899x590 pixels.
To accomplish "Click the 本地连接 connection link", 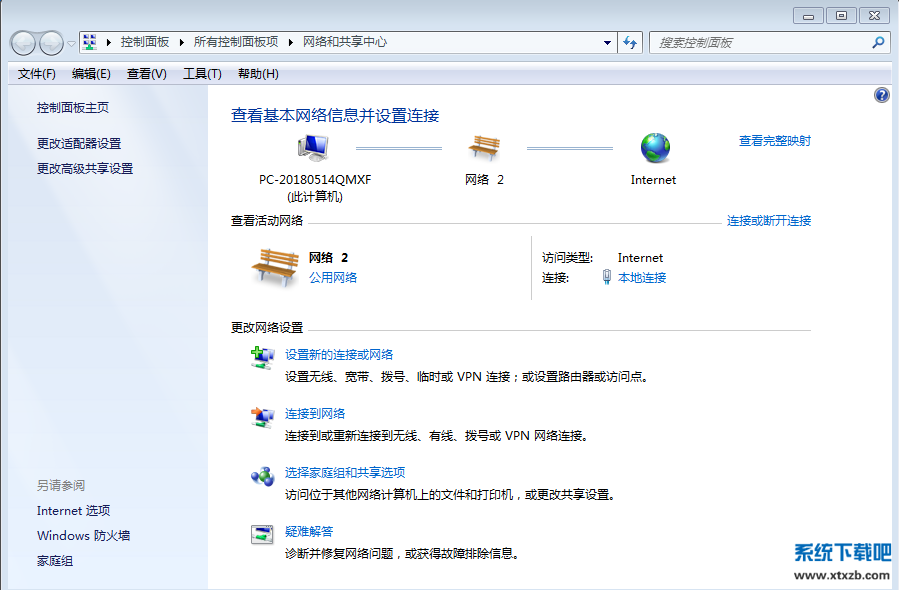I will point(642,278).
